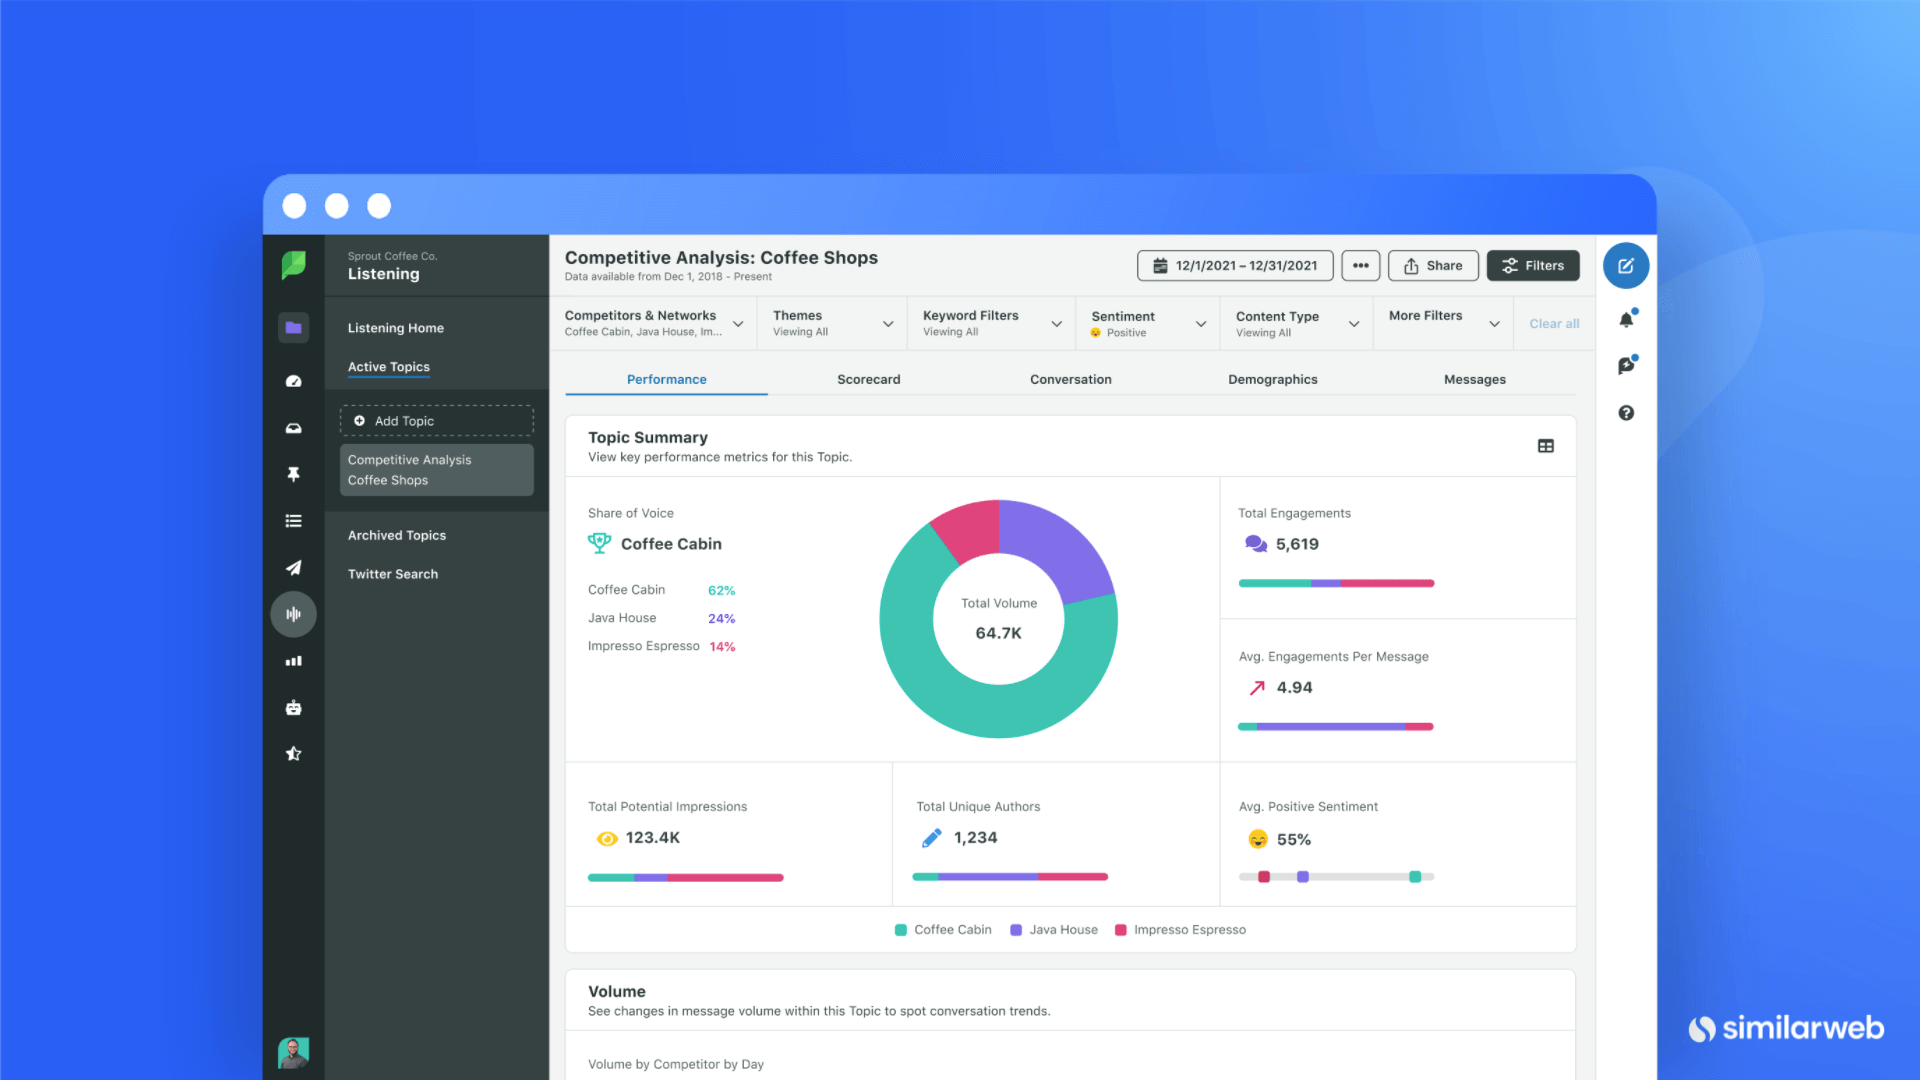Open the inbox tray sidebar icon
The image size is (1920, 1080).
pyautogui.click(x=293, y=428)
